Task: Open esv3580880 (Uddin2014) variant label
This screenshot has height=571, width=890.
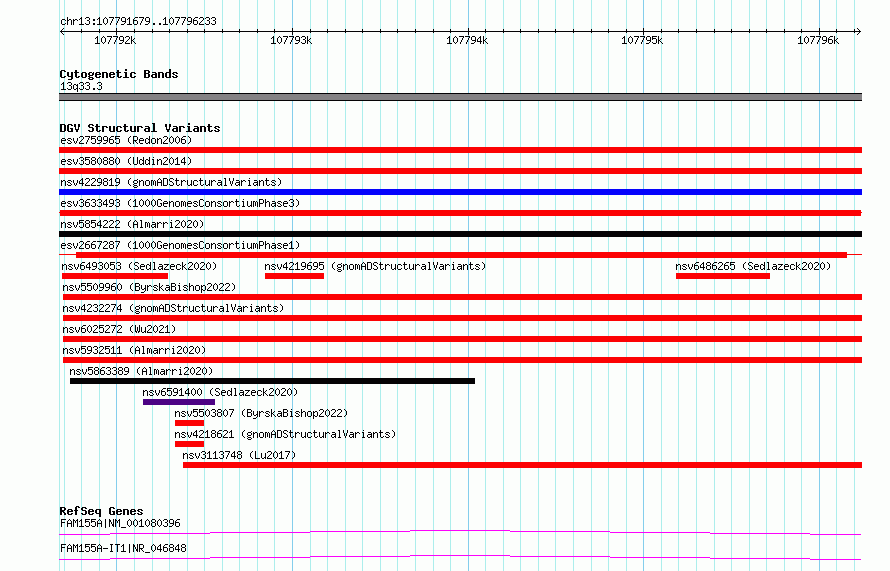Action: click(x=126, y=161)
